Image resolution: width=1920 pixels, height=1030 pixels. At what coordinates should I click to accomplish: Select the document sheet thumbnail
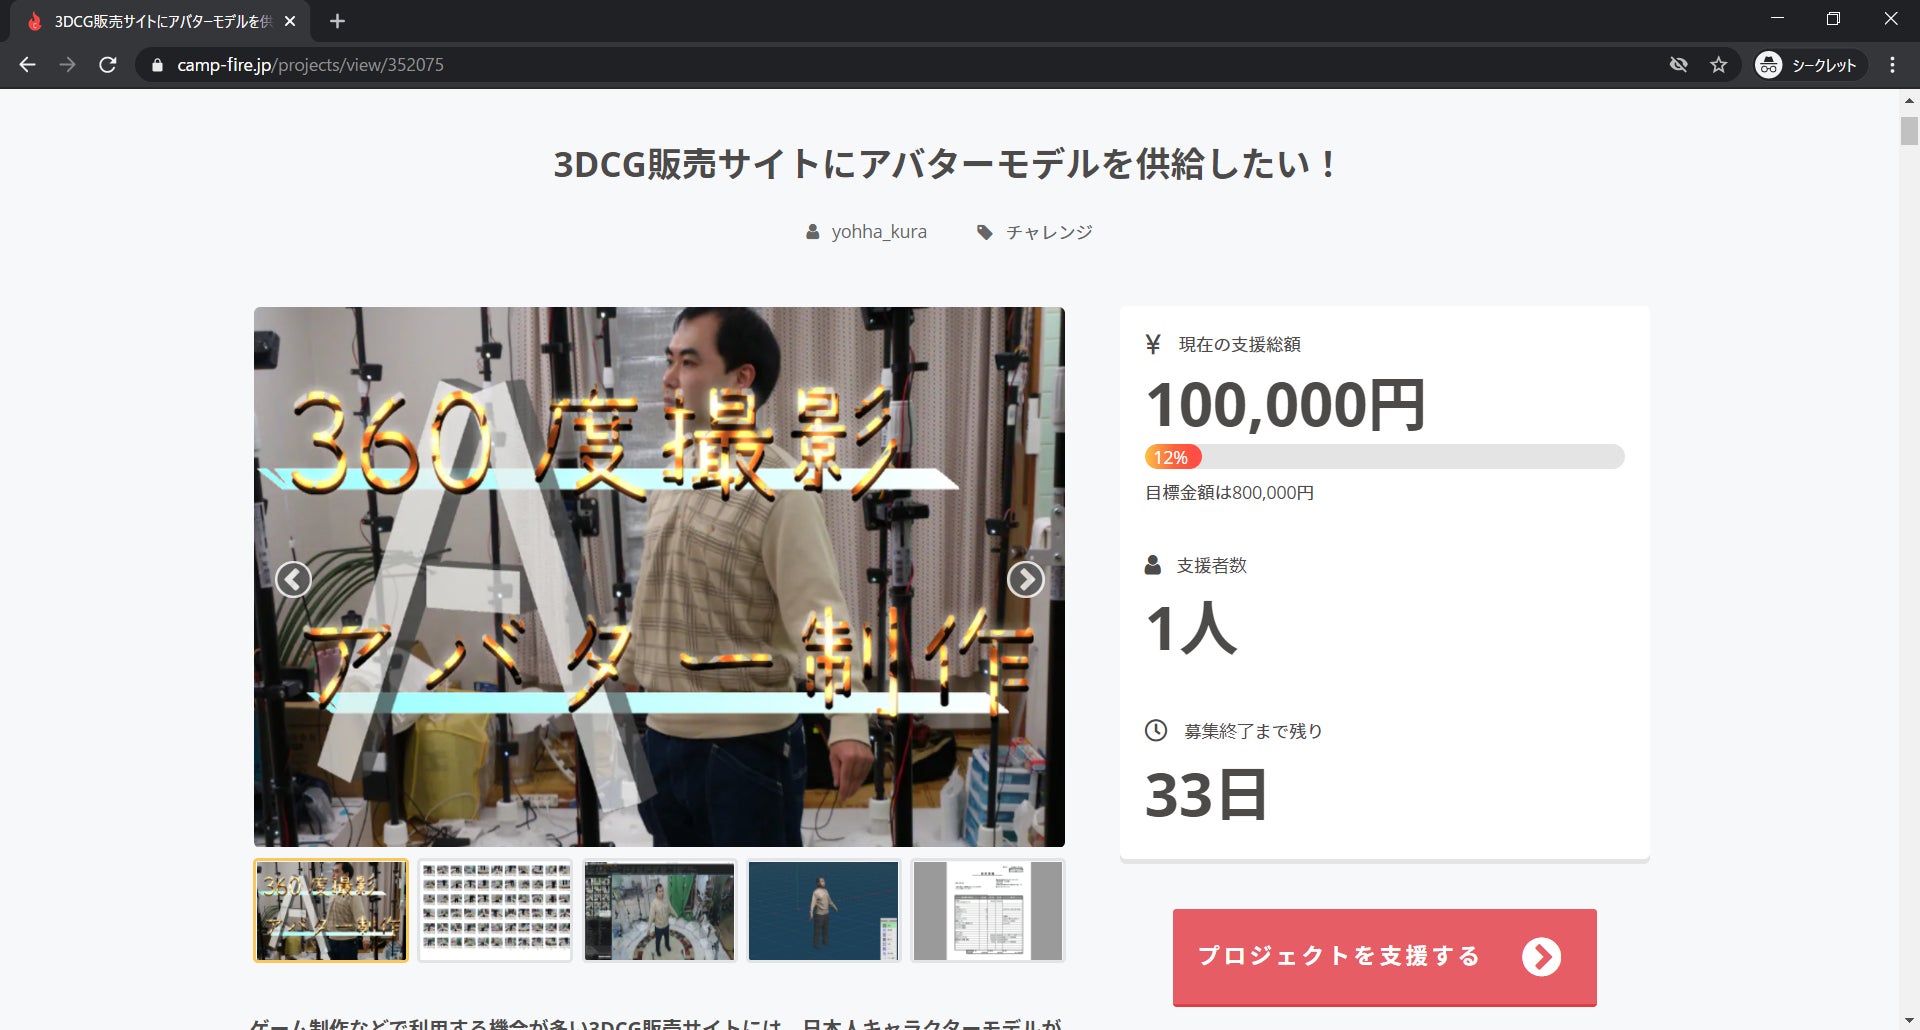click(x=988, y=910)
